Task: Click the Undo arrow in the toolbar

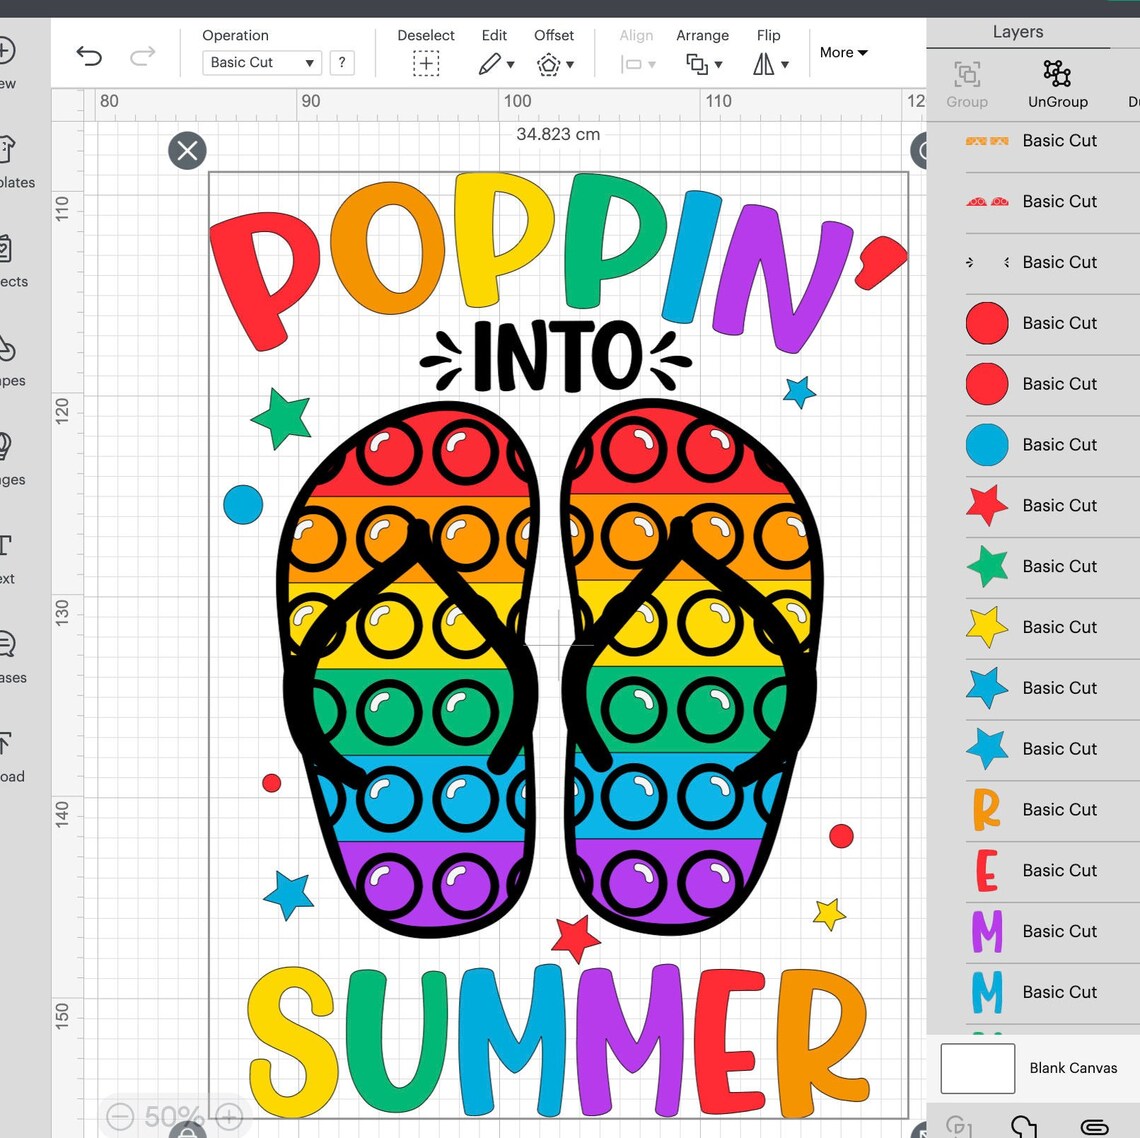Action: point(89,57)
